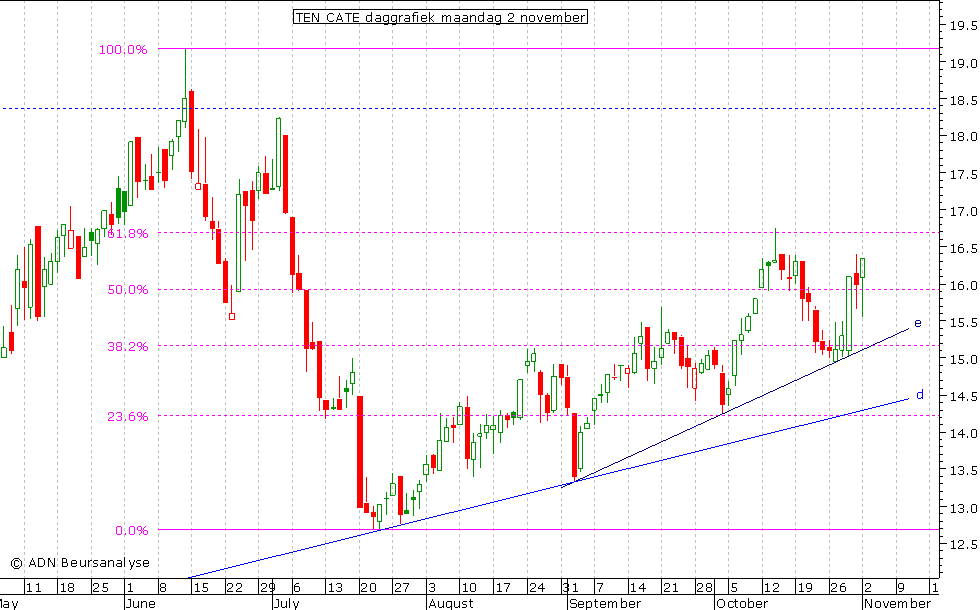This screenshot has width=980, height=610.
Task: Click date tick 14 on time axis
Action: (x=638, y=588)
